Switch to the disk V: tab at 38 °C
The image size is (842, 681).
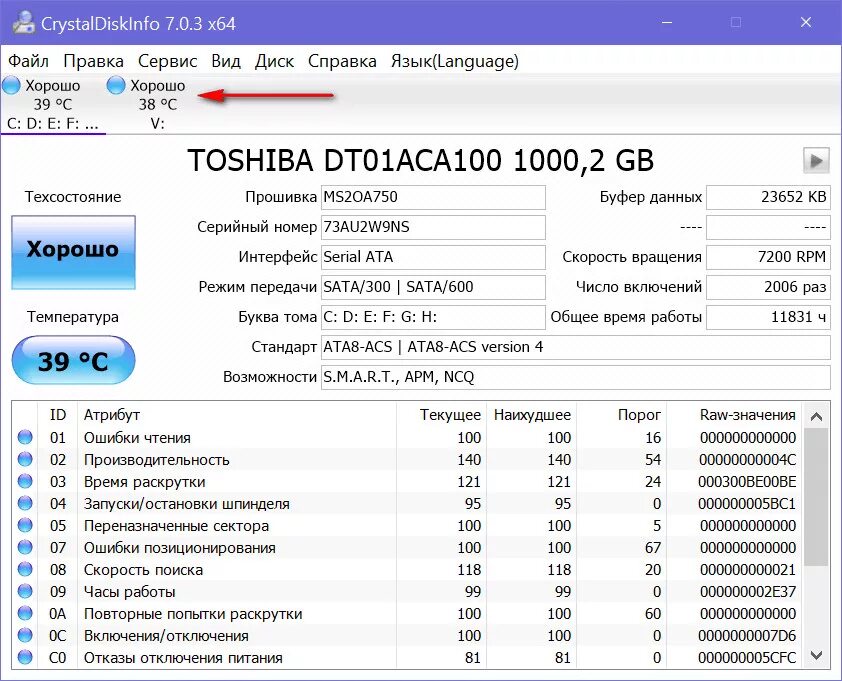(158, 104)
